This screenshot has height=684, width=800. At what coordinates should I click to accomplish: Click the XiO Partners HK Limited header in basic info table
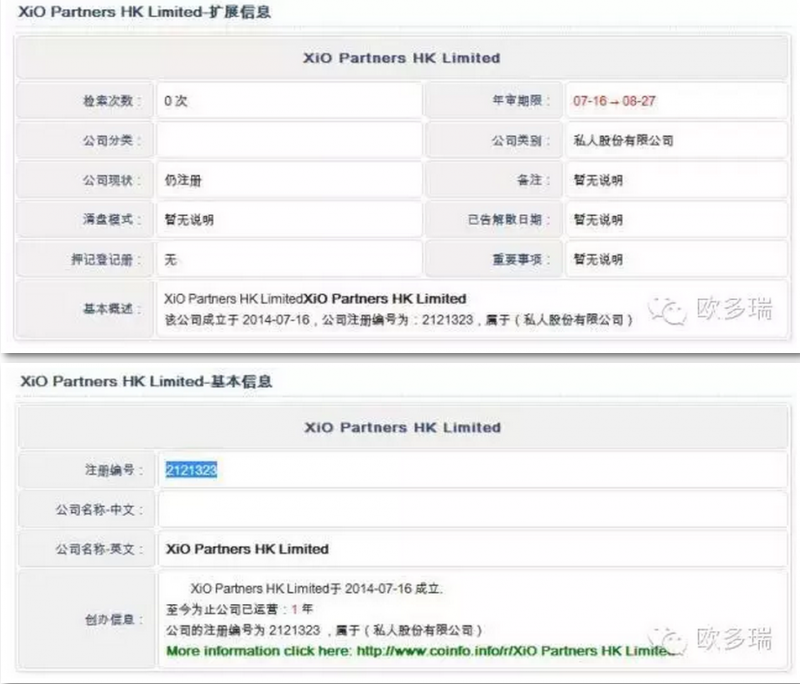click(403, 427)
